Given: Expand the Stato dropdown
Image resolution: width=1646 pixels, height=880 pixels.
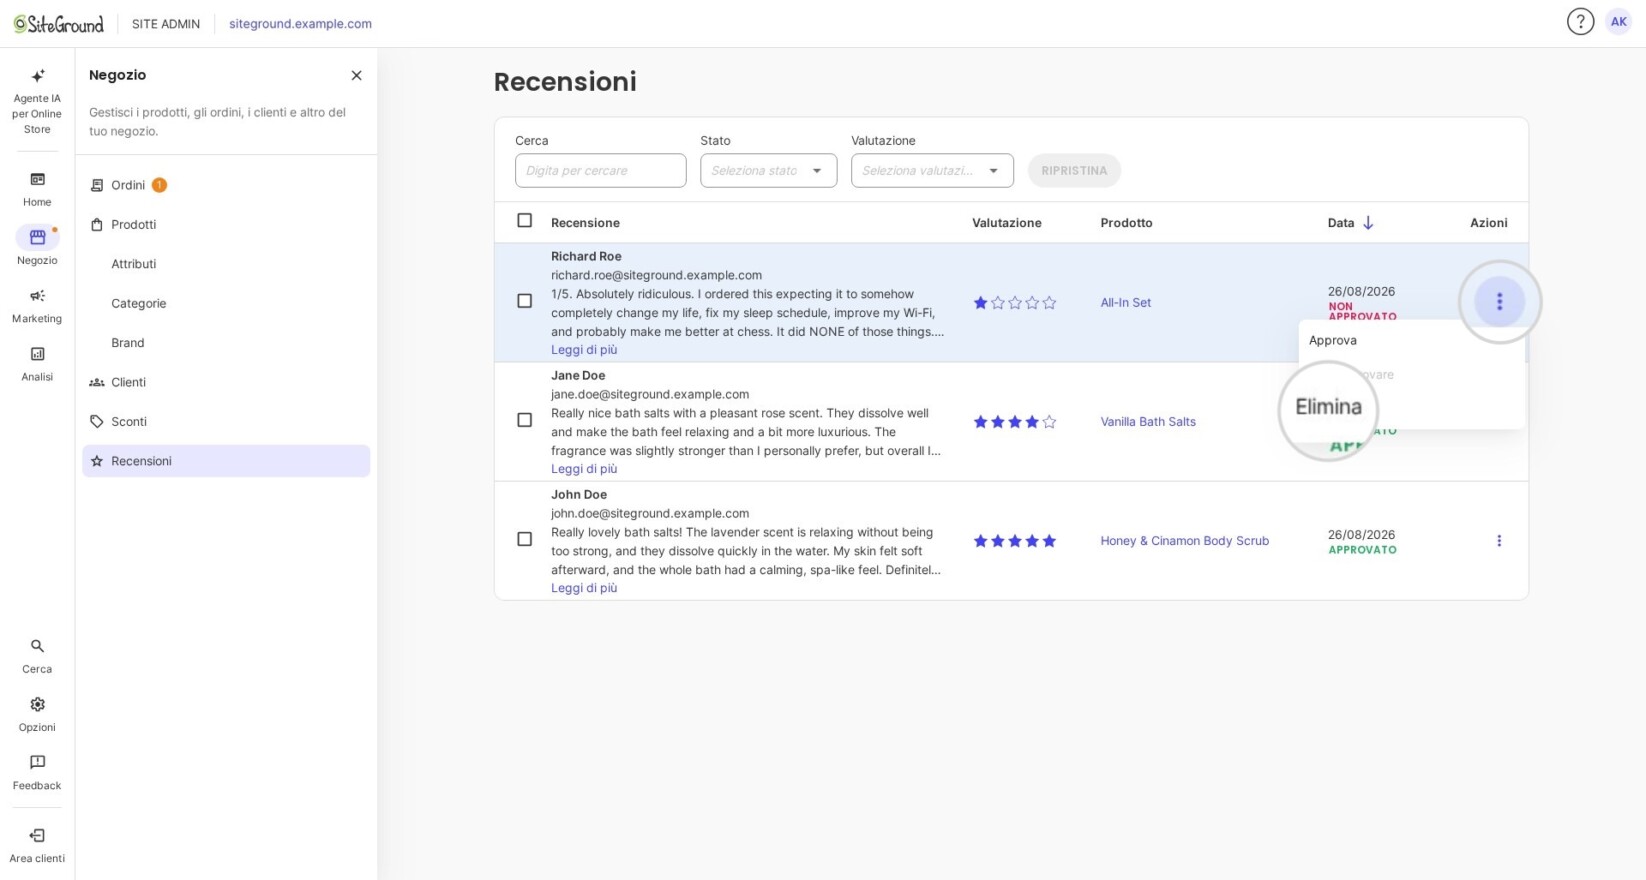Looking at the screenshot, I should (768, 170).
